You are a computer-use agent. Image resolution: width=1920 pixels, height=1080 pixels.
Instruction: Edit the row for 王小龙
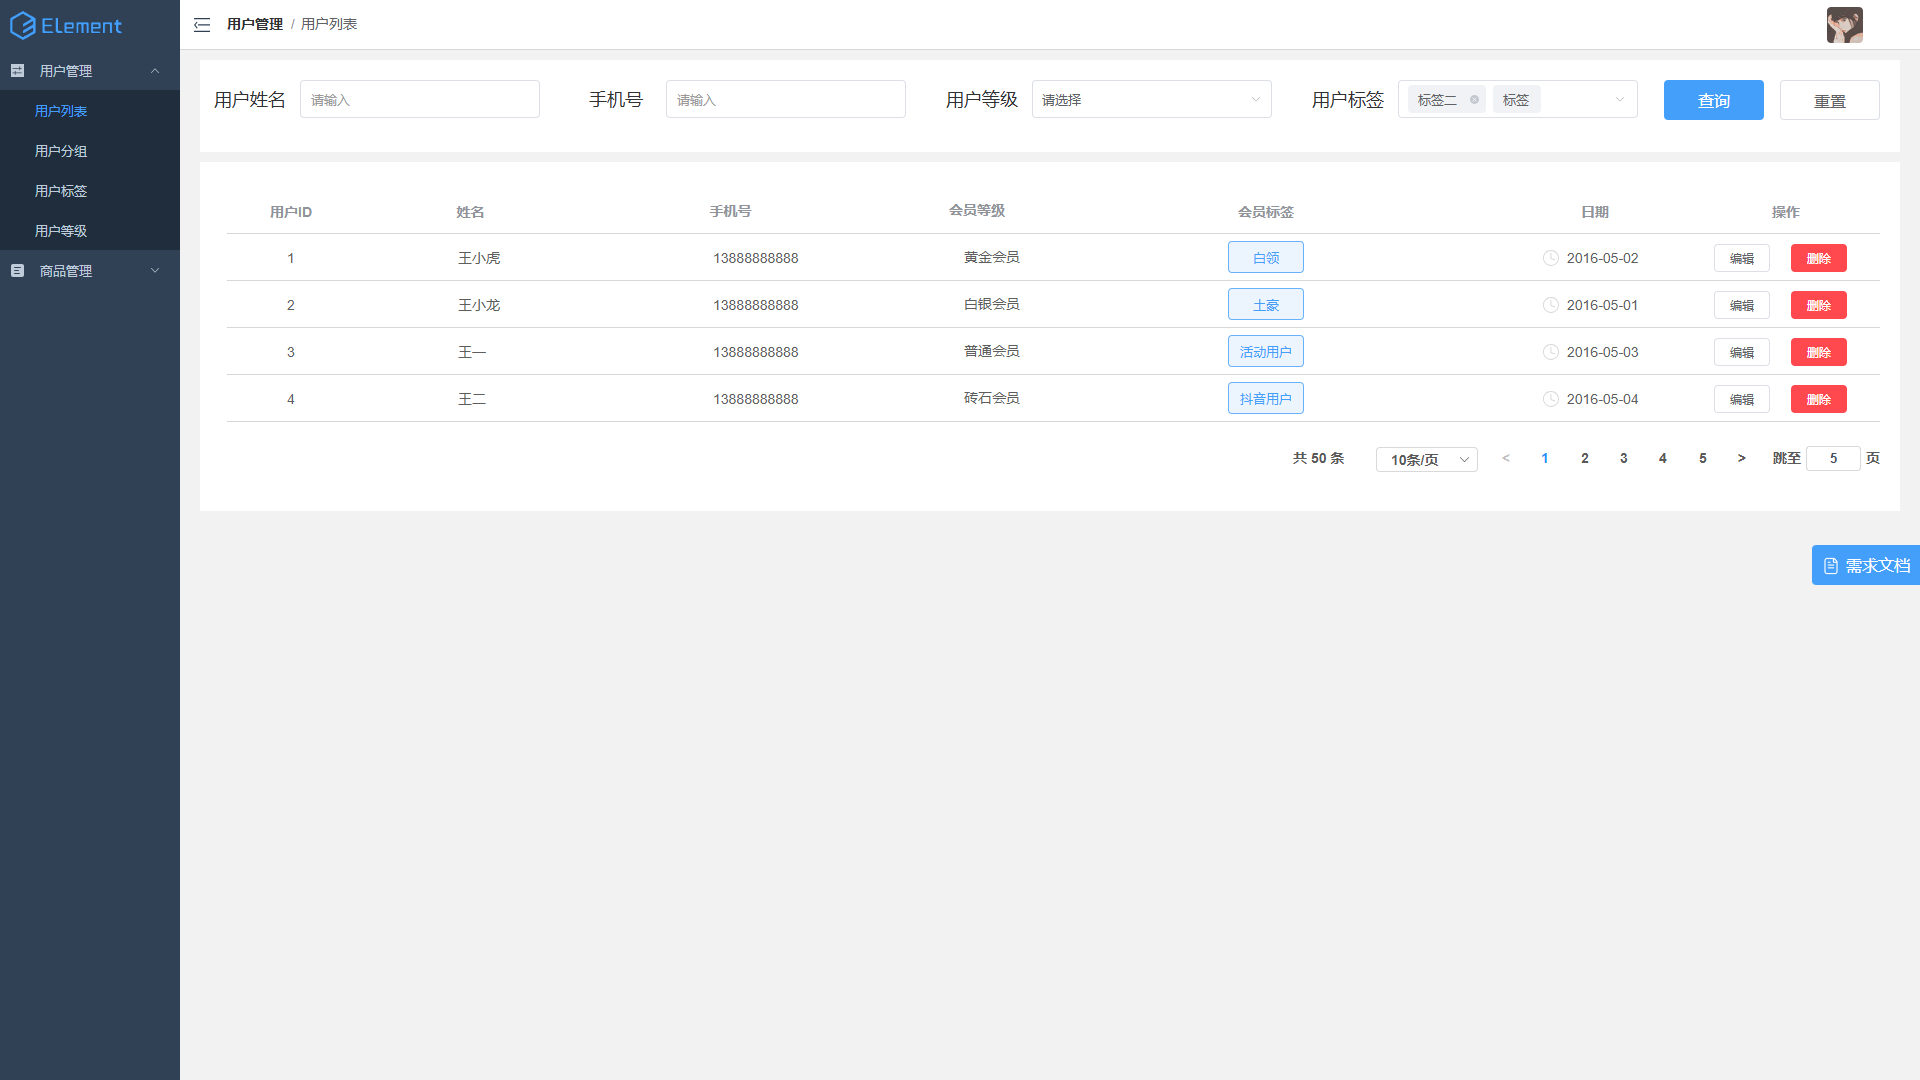[x=1742, y=305]
